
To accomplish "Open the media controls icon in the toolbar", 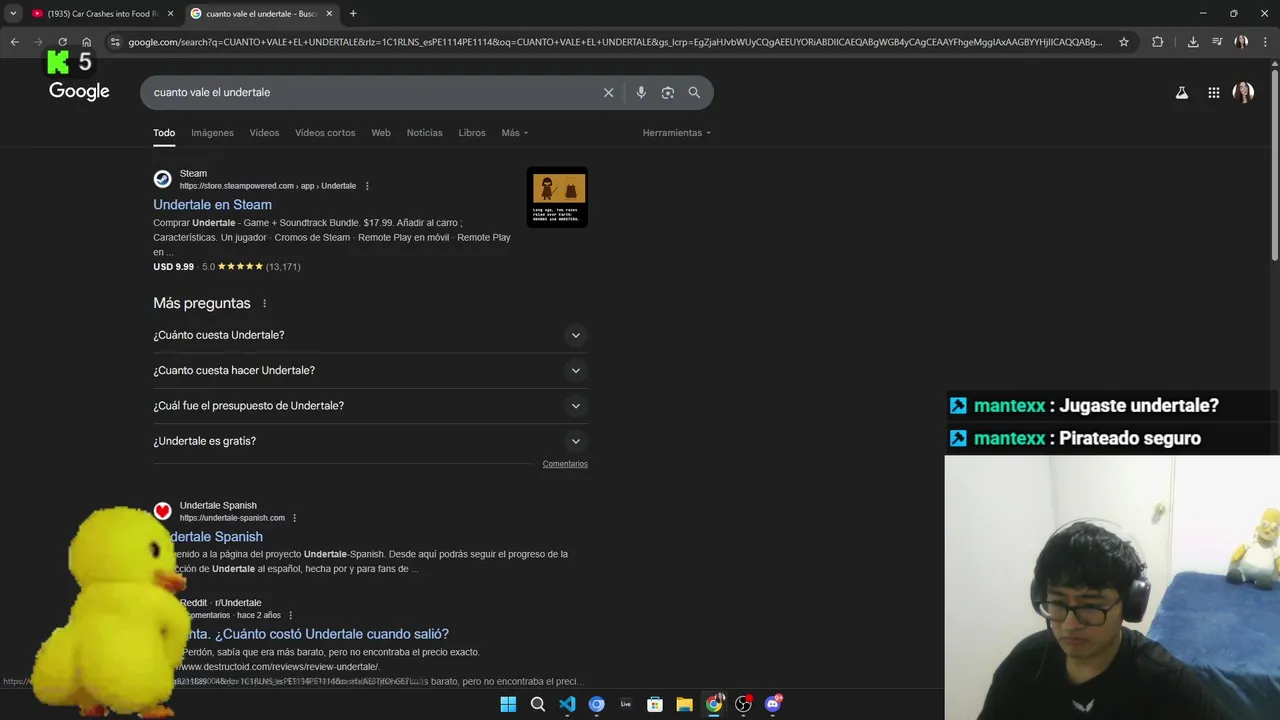I will tap(1217, 42).
